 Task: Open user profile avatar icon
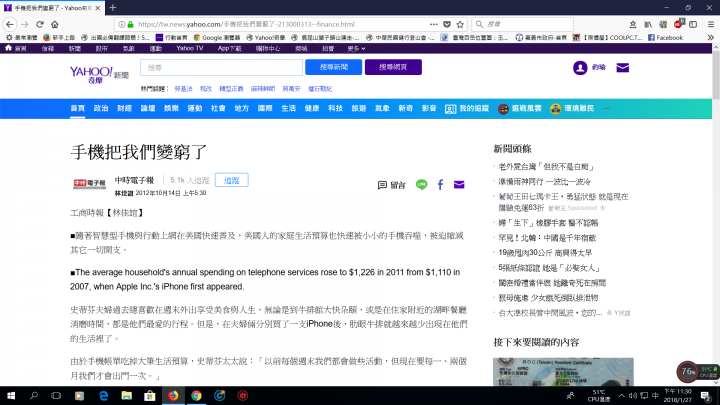[x=580, y=68]
